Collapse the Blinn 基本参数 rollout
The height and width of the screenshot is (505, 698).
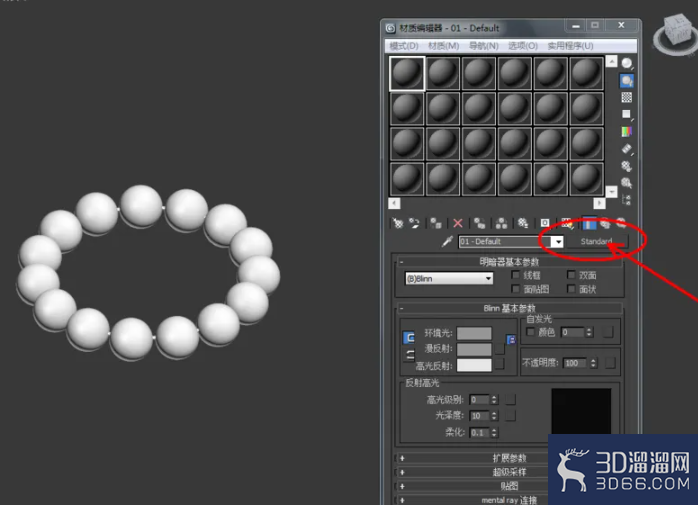tap(509, 308)
